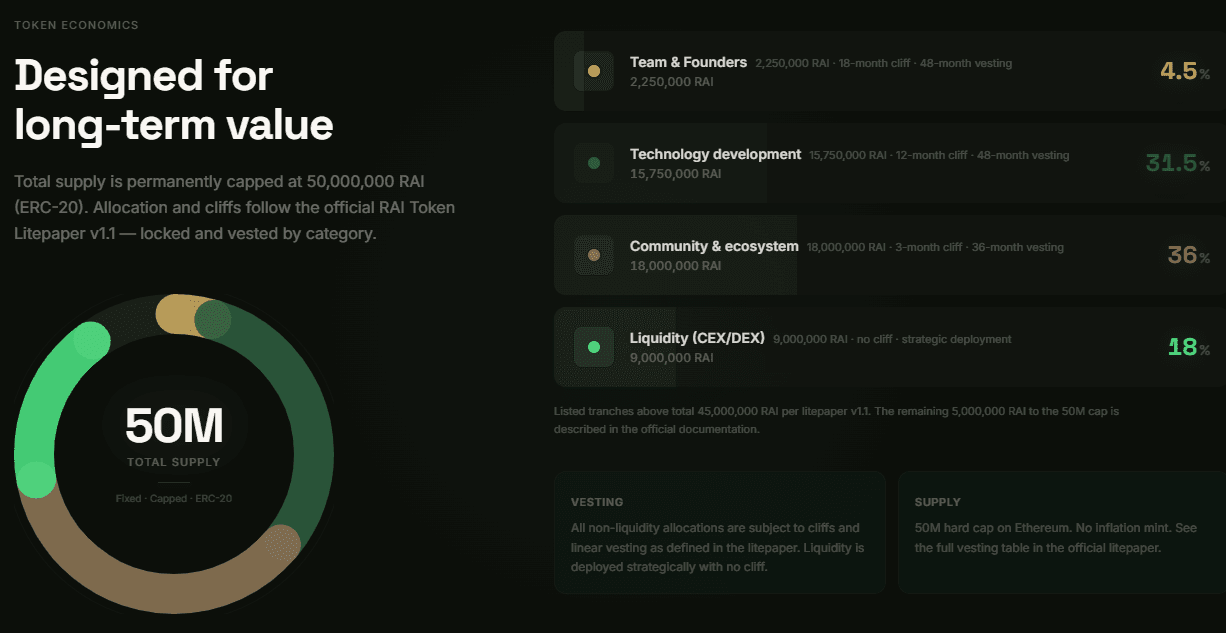The height and width of the screenshot is (633, 1226).
Task: Select the Team & Founders allocation title
Action: point(688,62)
